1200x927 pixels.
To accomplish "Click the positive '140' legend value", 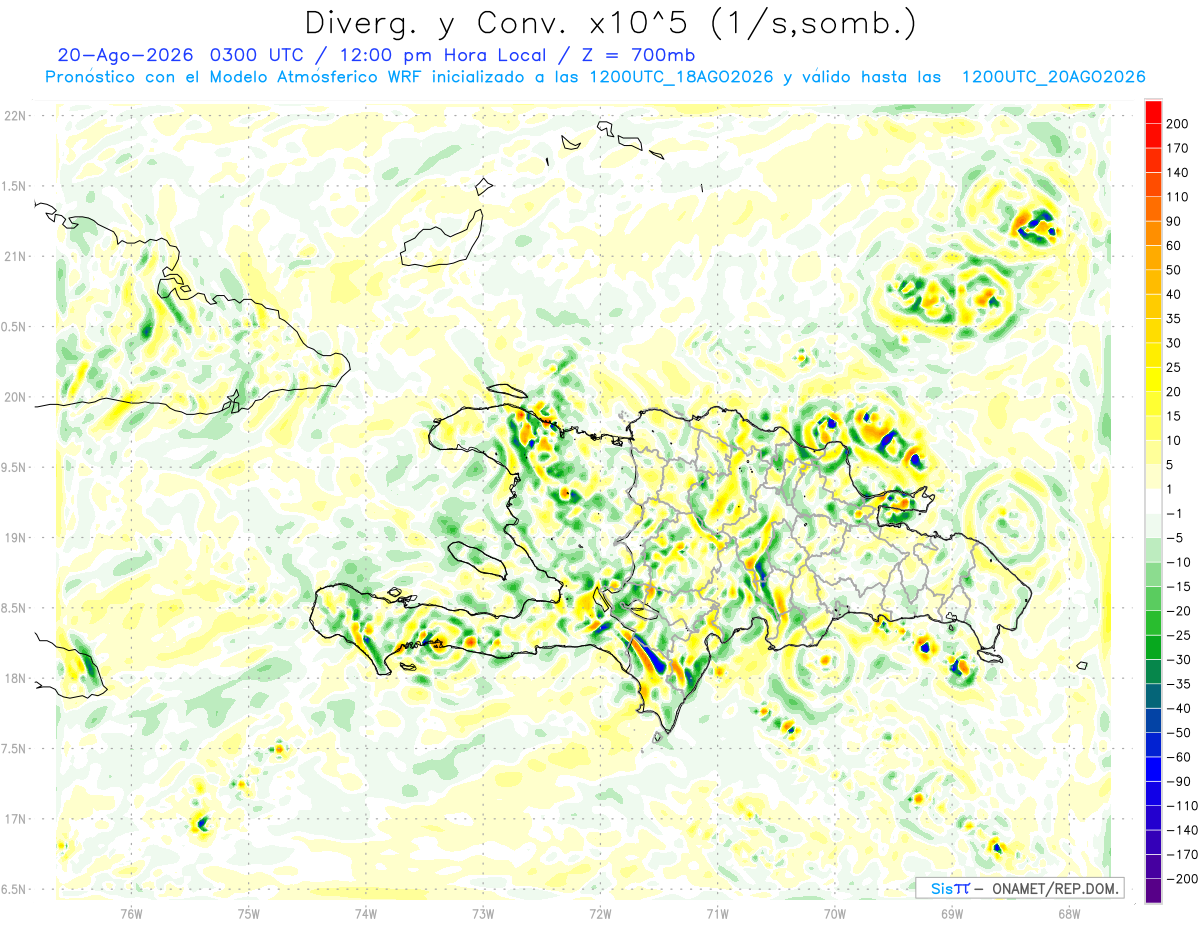I will (1179, 173).
